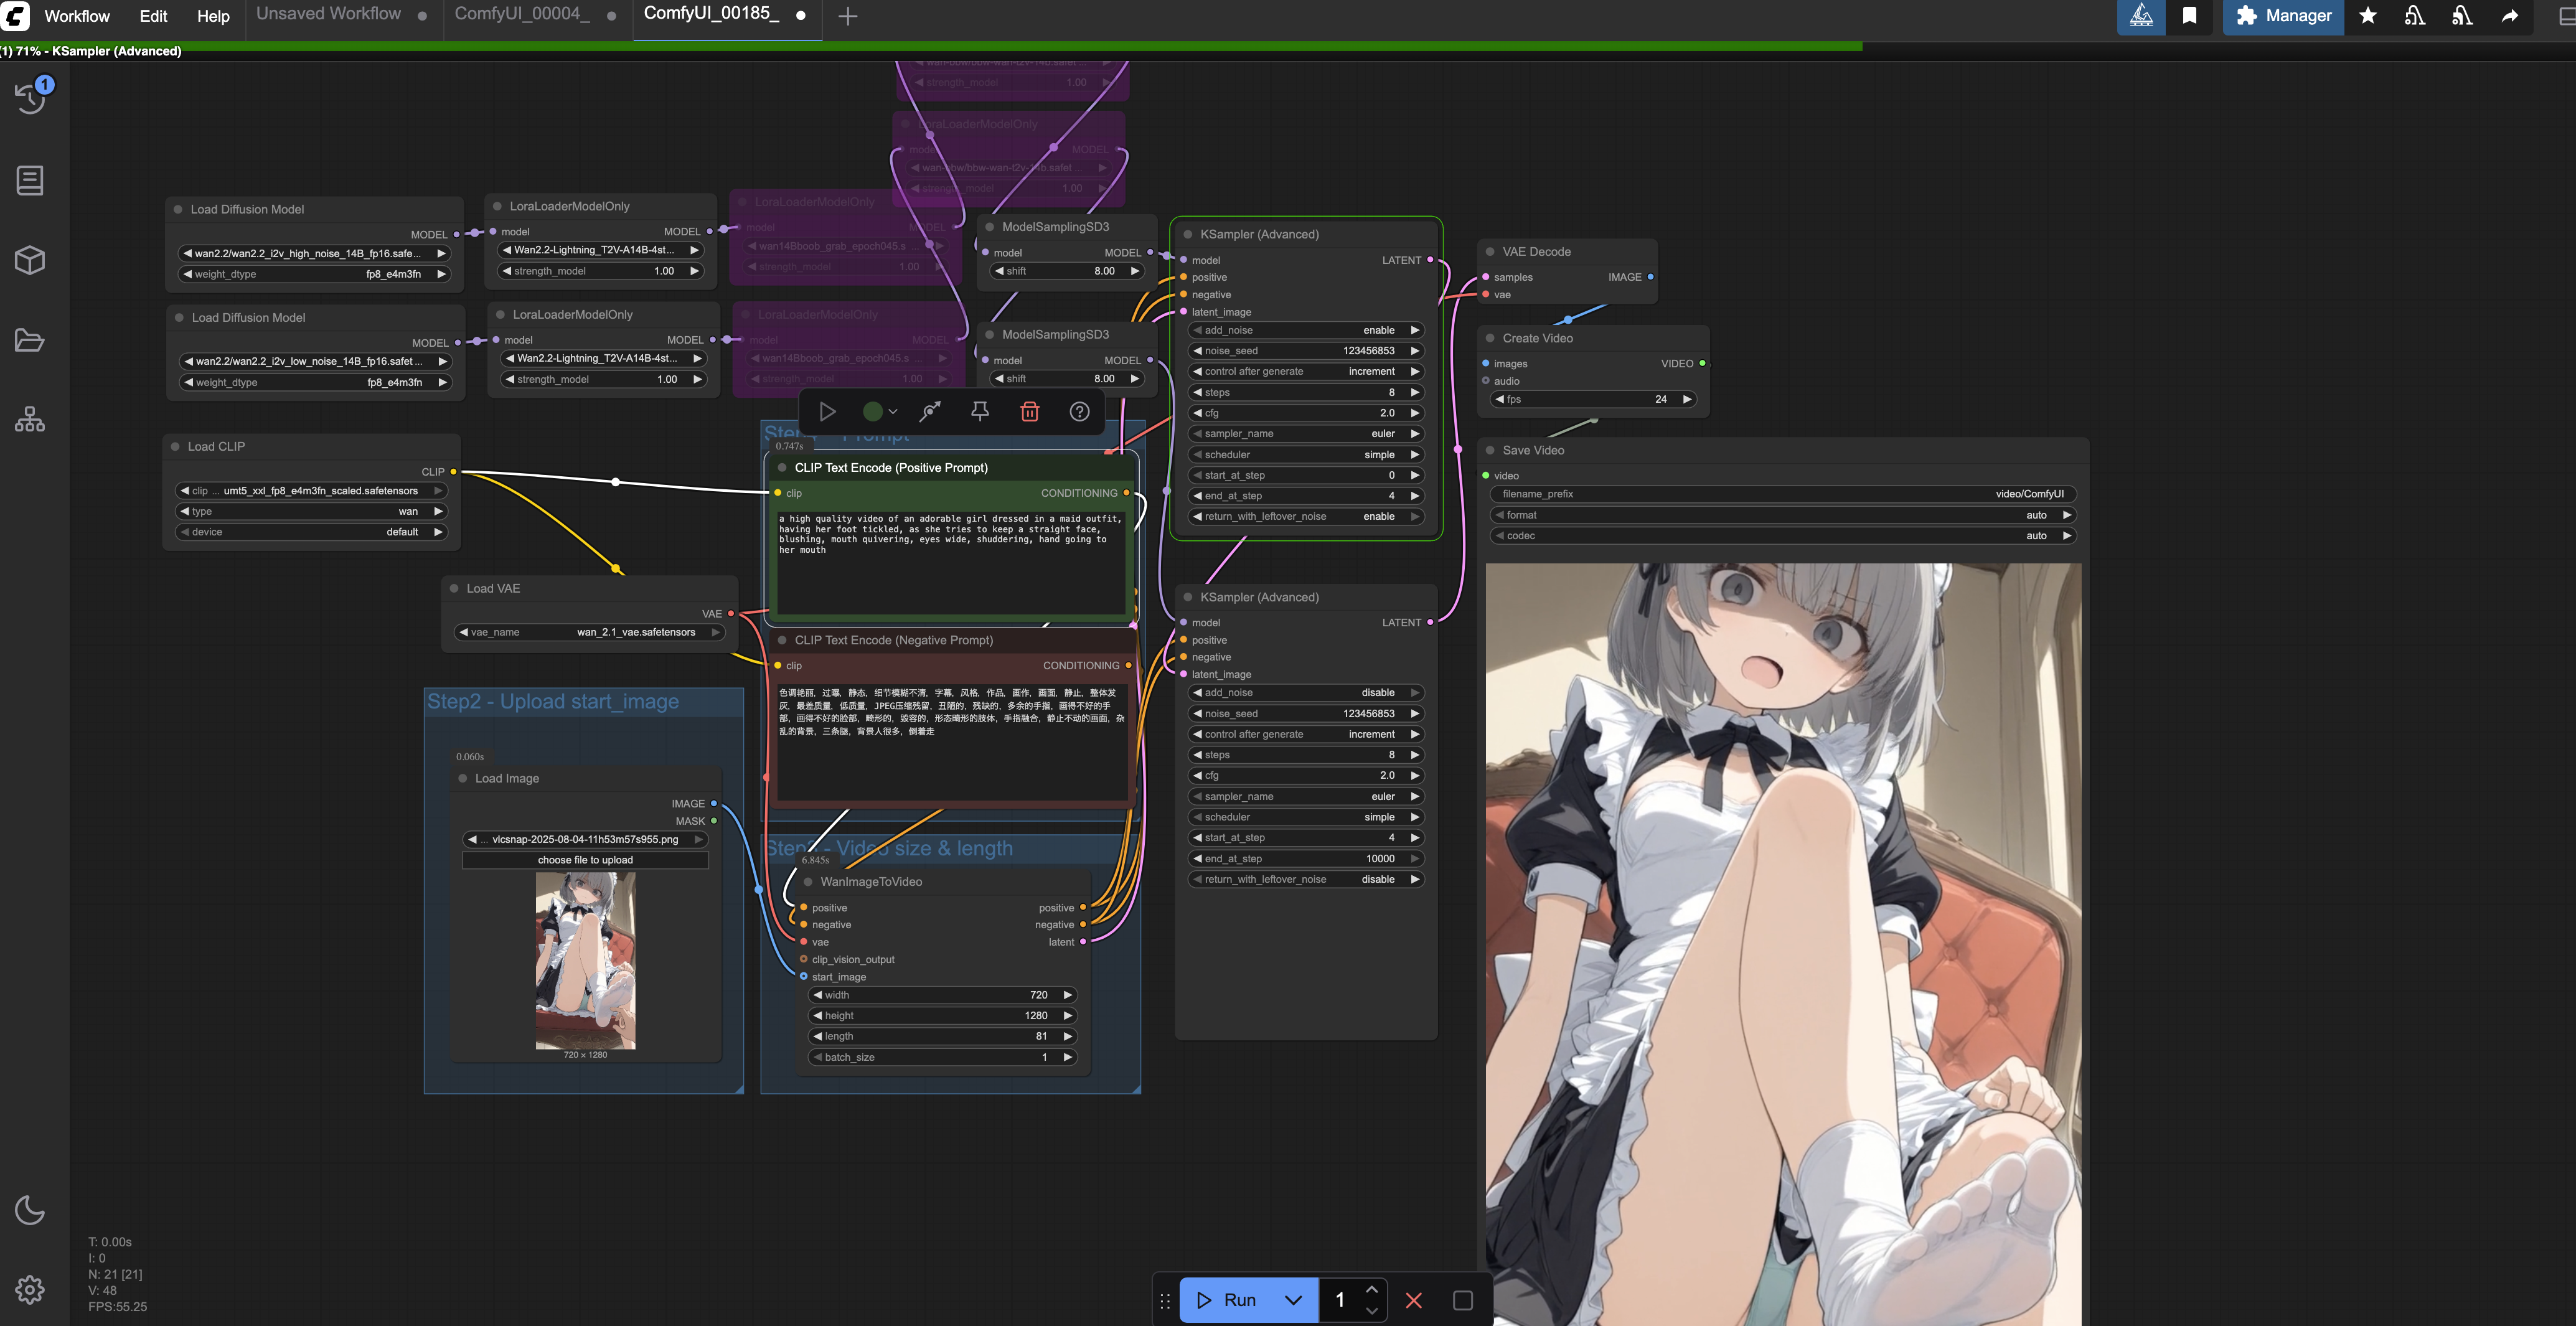Click the outlined vacuum unload-models icon
Viewport: 2576px width, 1326px height.
coord(2415,16)
